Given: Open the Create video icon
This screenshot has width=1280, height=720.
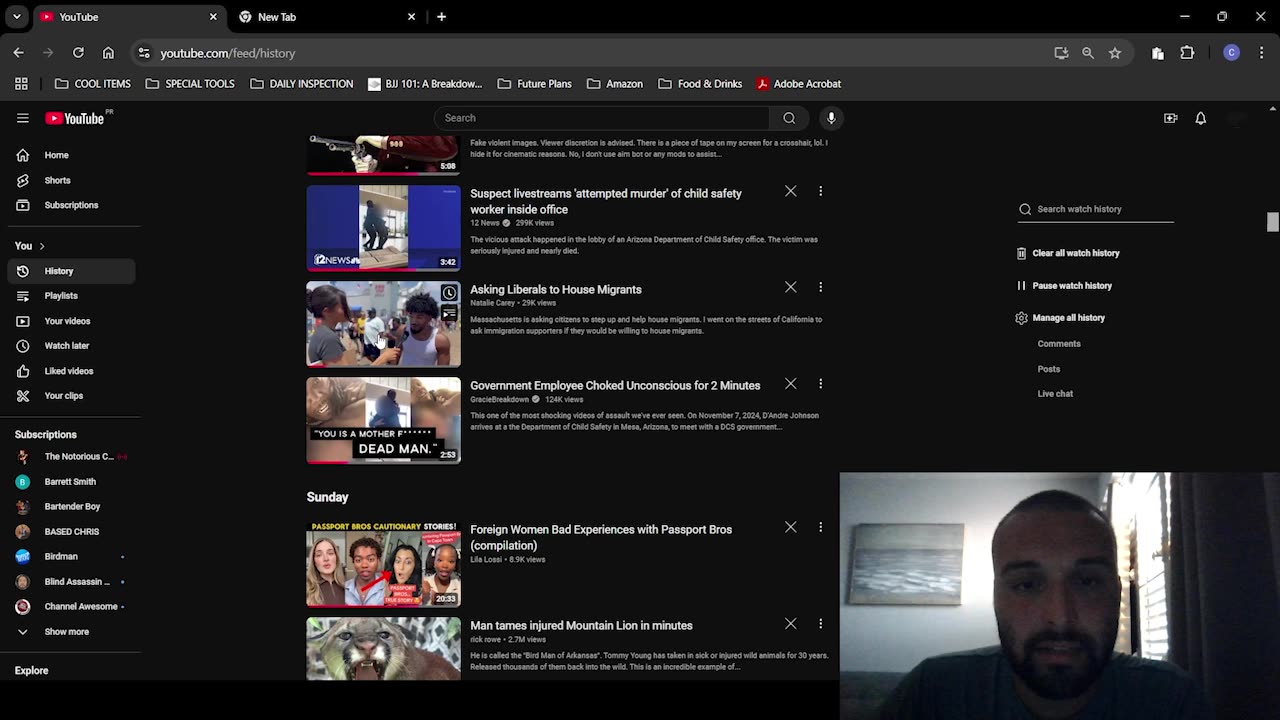Looking at the screenshot, I should point(1170,118).
